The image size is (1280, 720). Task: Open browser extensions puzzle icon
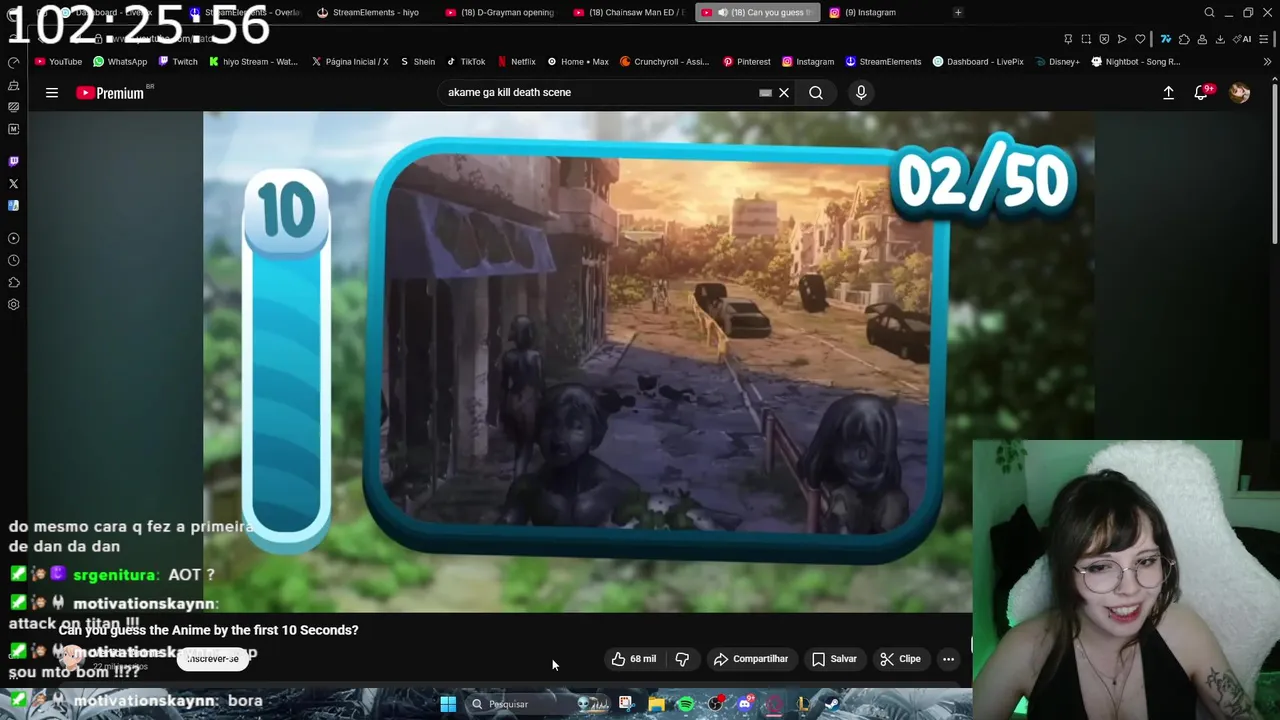(x=1184, y=39)
